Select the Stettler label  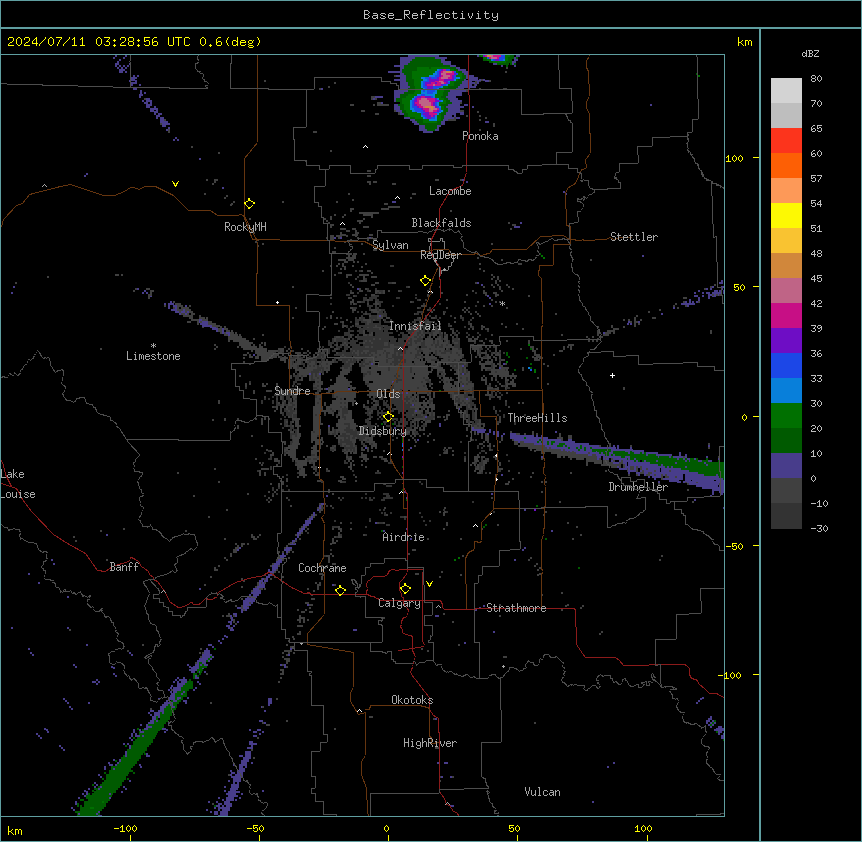pos(634,237)
